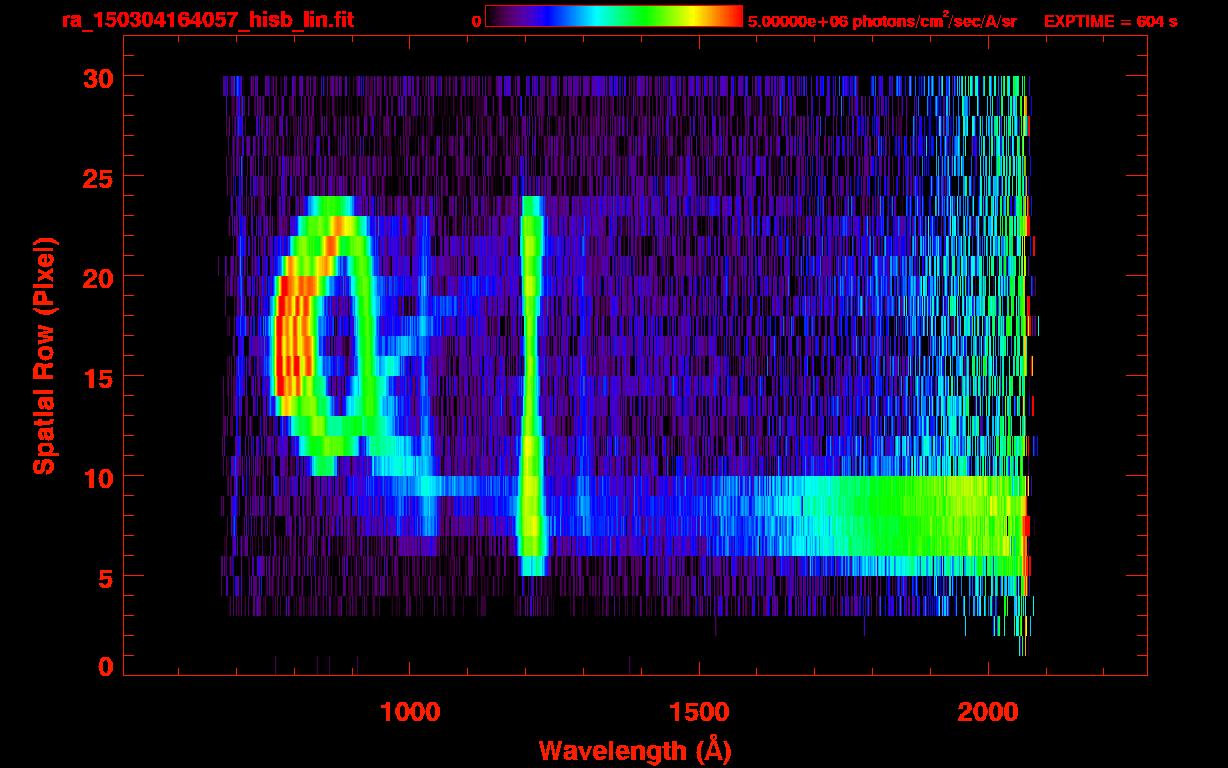This screenshot has height=768, width=1228.
Task: Click the x-axis tick label 2000
Action: click(x=988, y=711)
